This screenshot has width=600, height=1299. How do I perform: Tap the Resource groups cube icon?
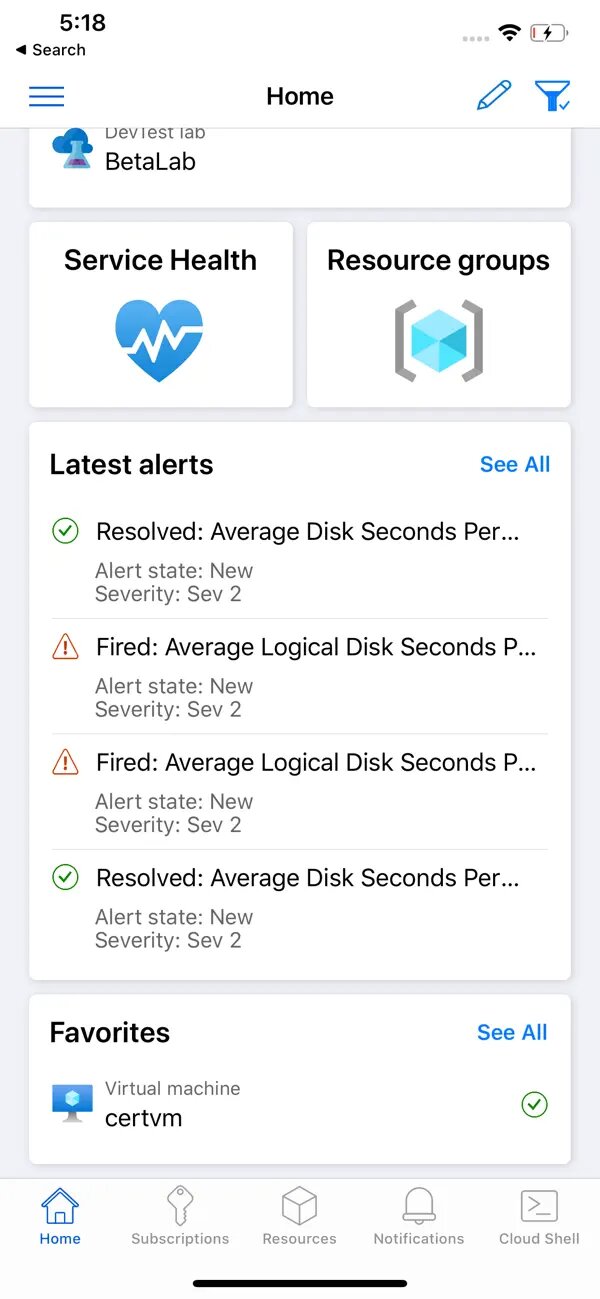[439, 340]
